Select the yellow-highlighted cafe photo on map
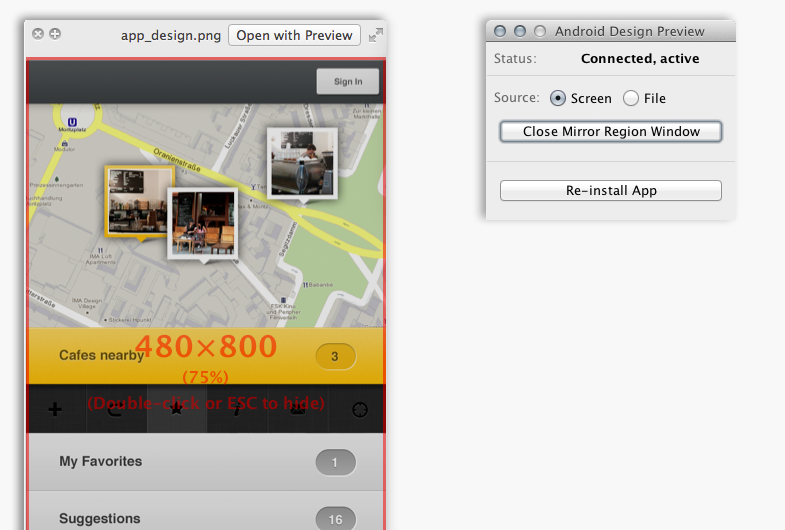This screenshot has width=785, height=530. coord(138,201)
